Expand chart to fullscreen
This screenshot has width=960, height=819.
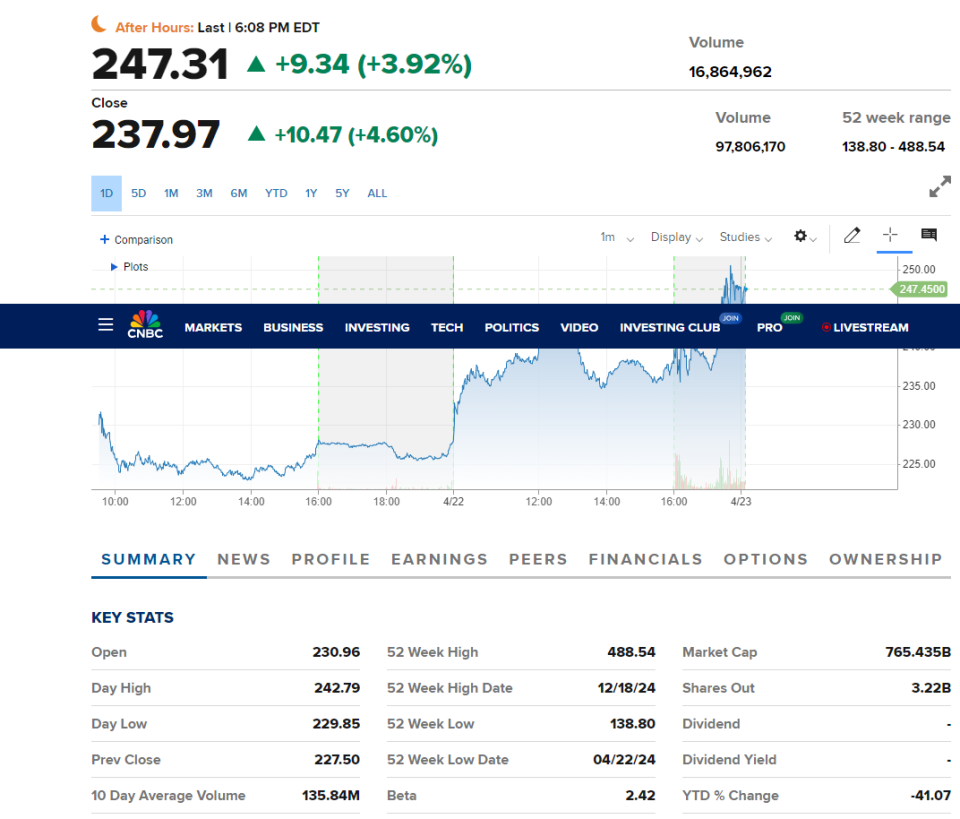939,187
